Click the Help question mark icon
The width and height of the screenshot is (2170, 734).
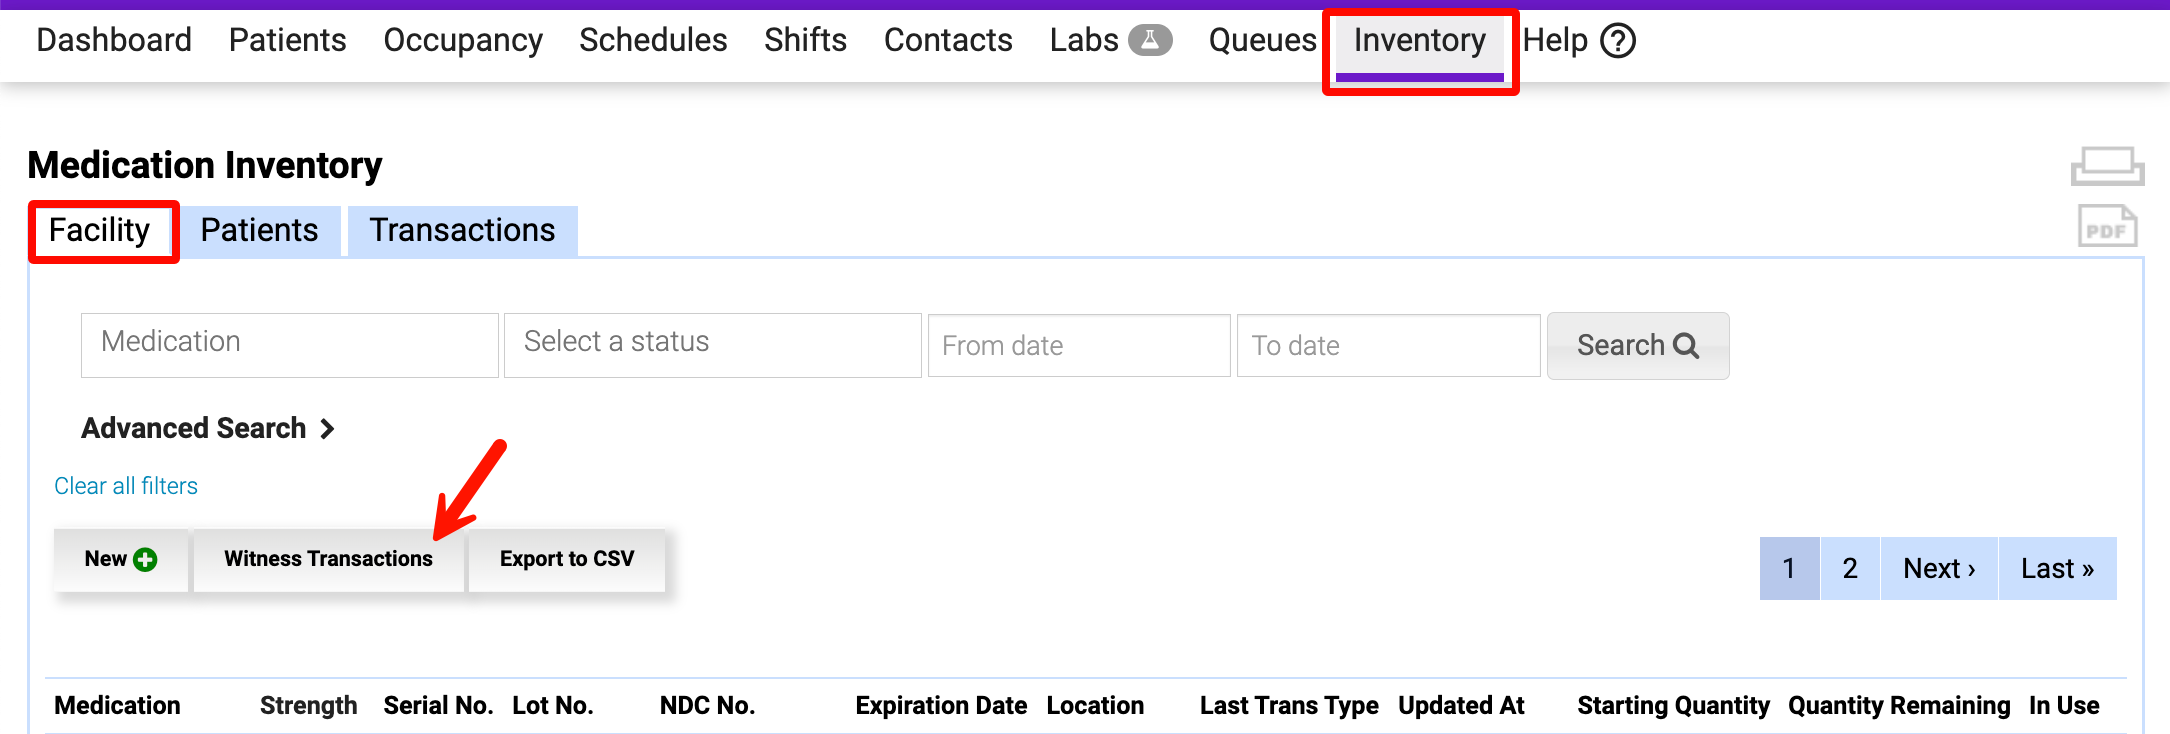pos(1618,41)
